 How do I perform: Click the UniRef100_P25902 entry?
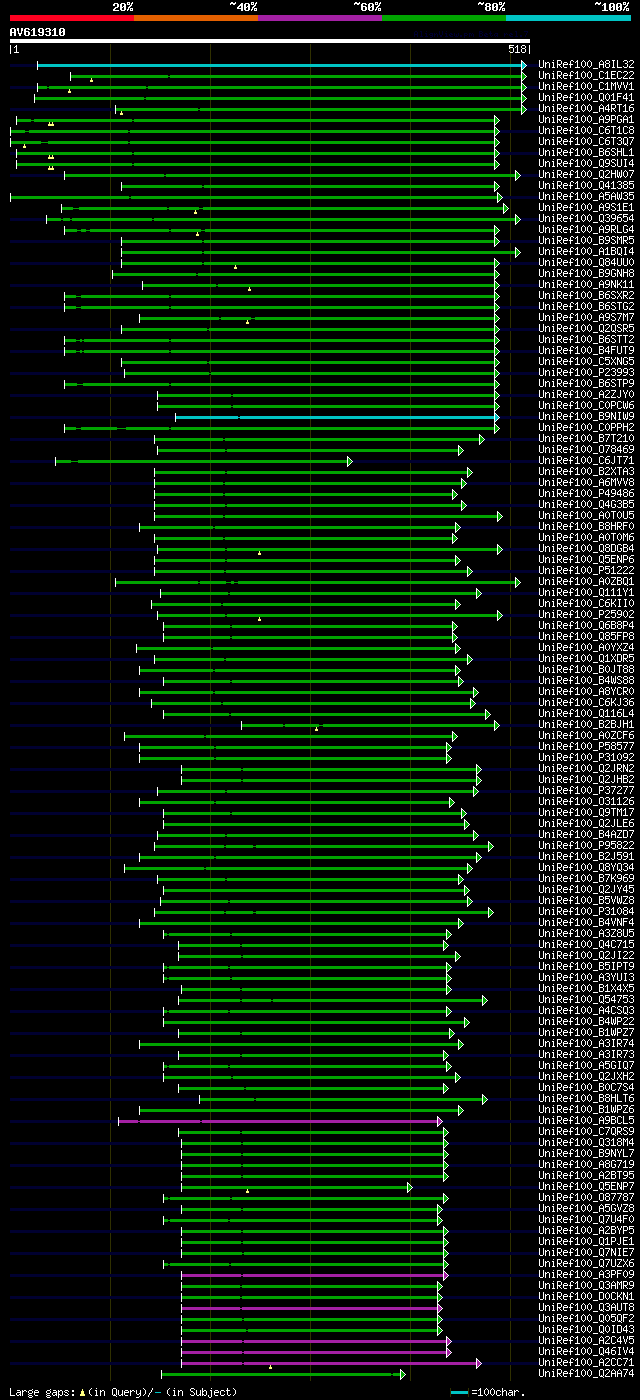[586, 615]
